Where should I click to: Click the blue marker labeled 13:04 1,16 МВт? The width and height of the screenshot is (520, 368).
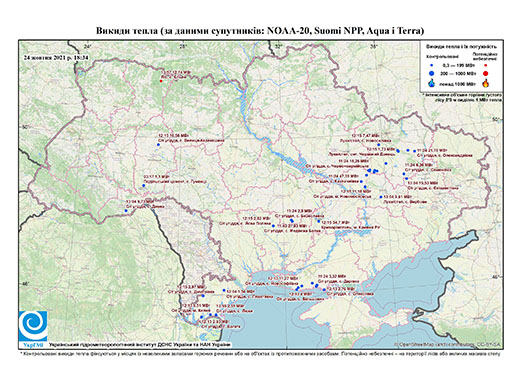[224, 290]
